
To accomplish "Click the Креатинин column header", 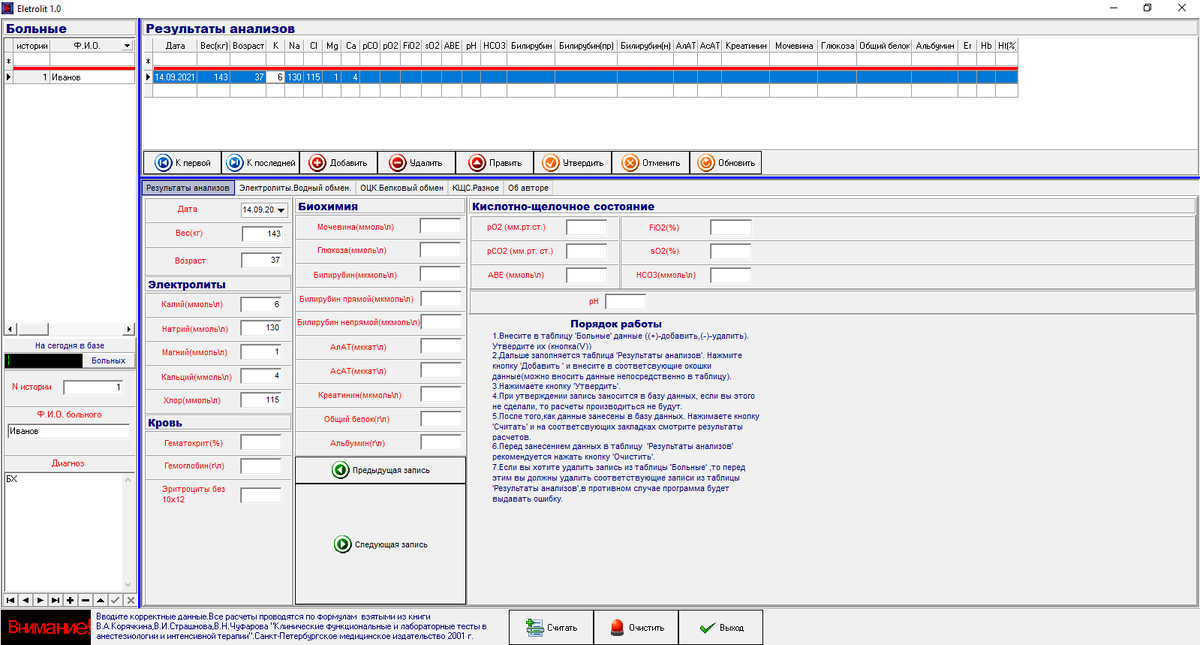I will click(746, 45).
